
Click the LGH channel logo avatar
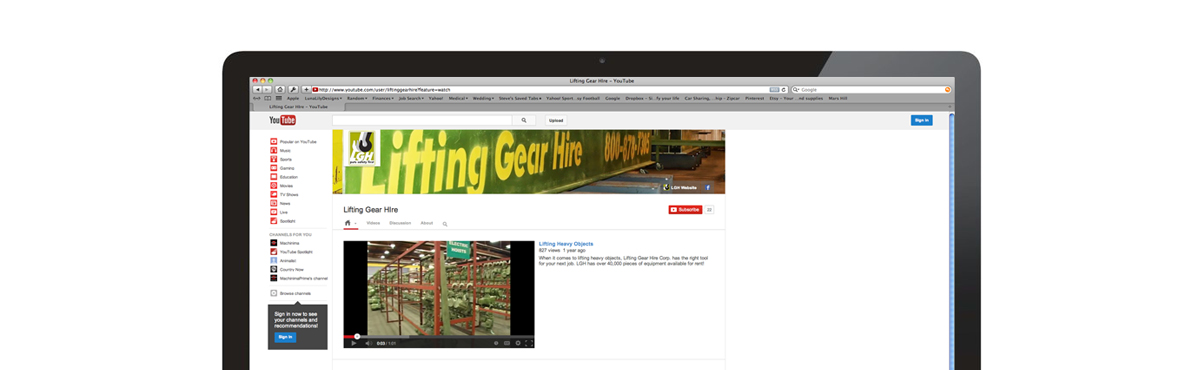point(364,149)
